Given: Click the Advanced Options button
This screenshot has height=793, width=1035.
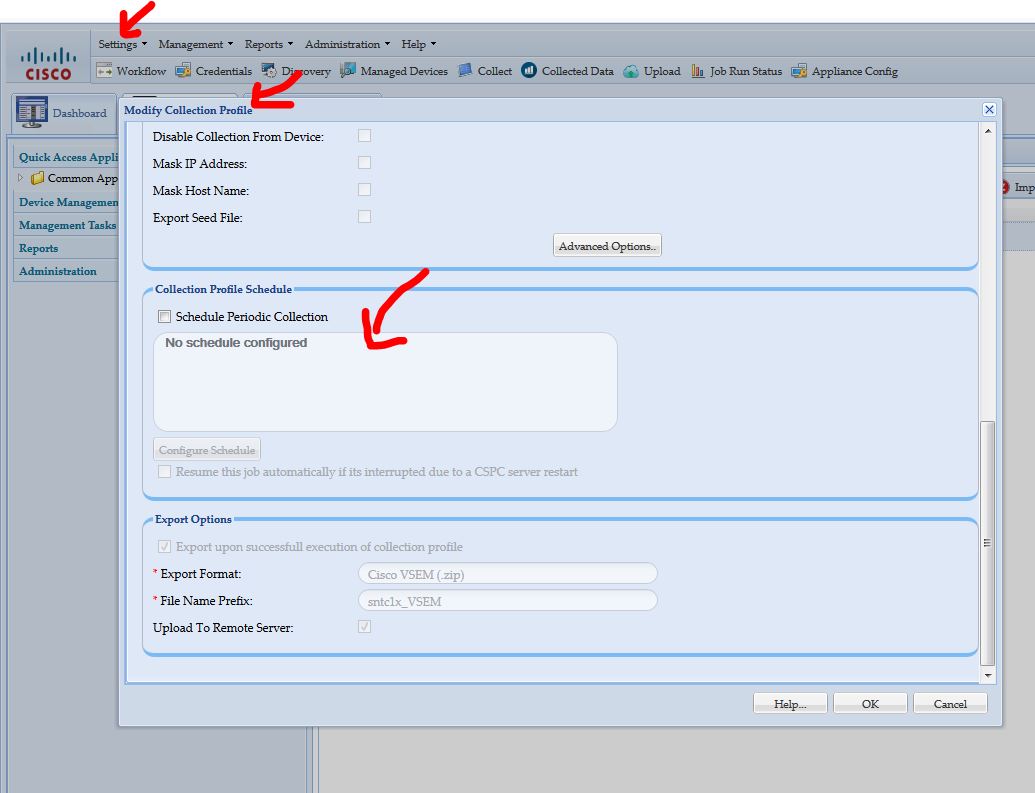Looking at the screenshot, I should [x=607, y=246].
